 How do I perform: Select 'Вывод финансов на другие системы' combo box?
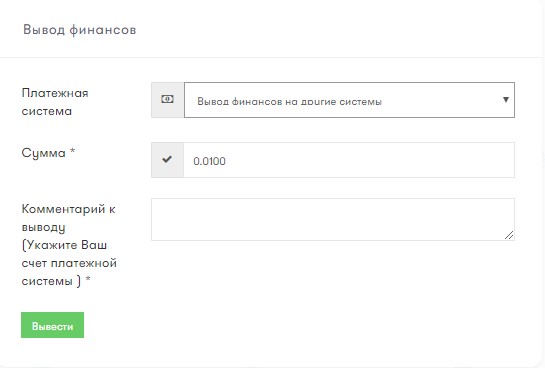pos(349,100)
